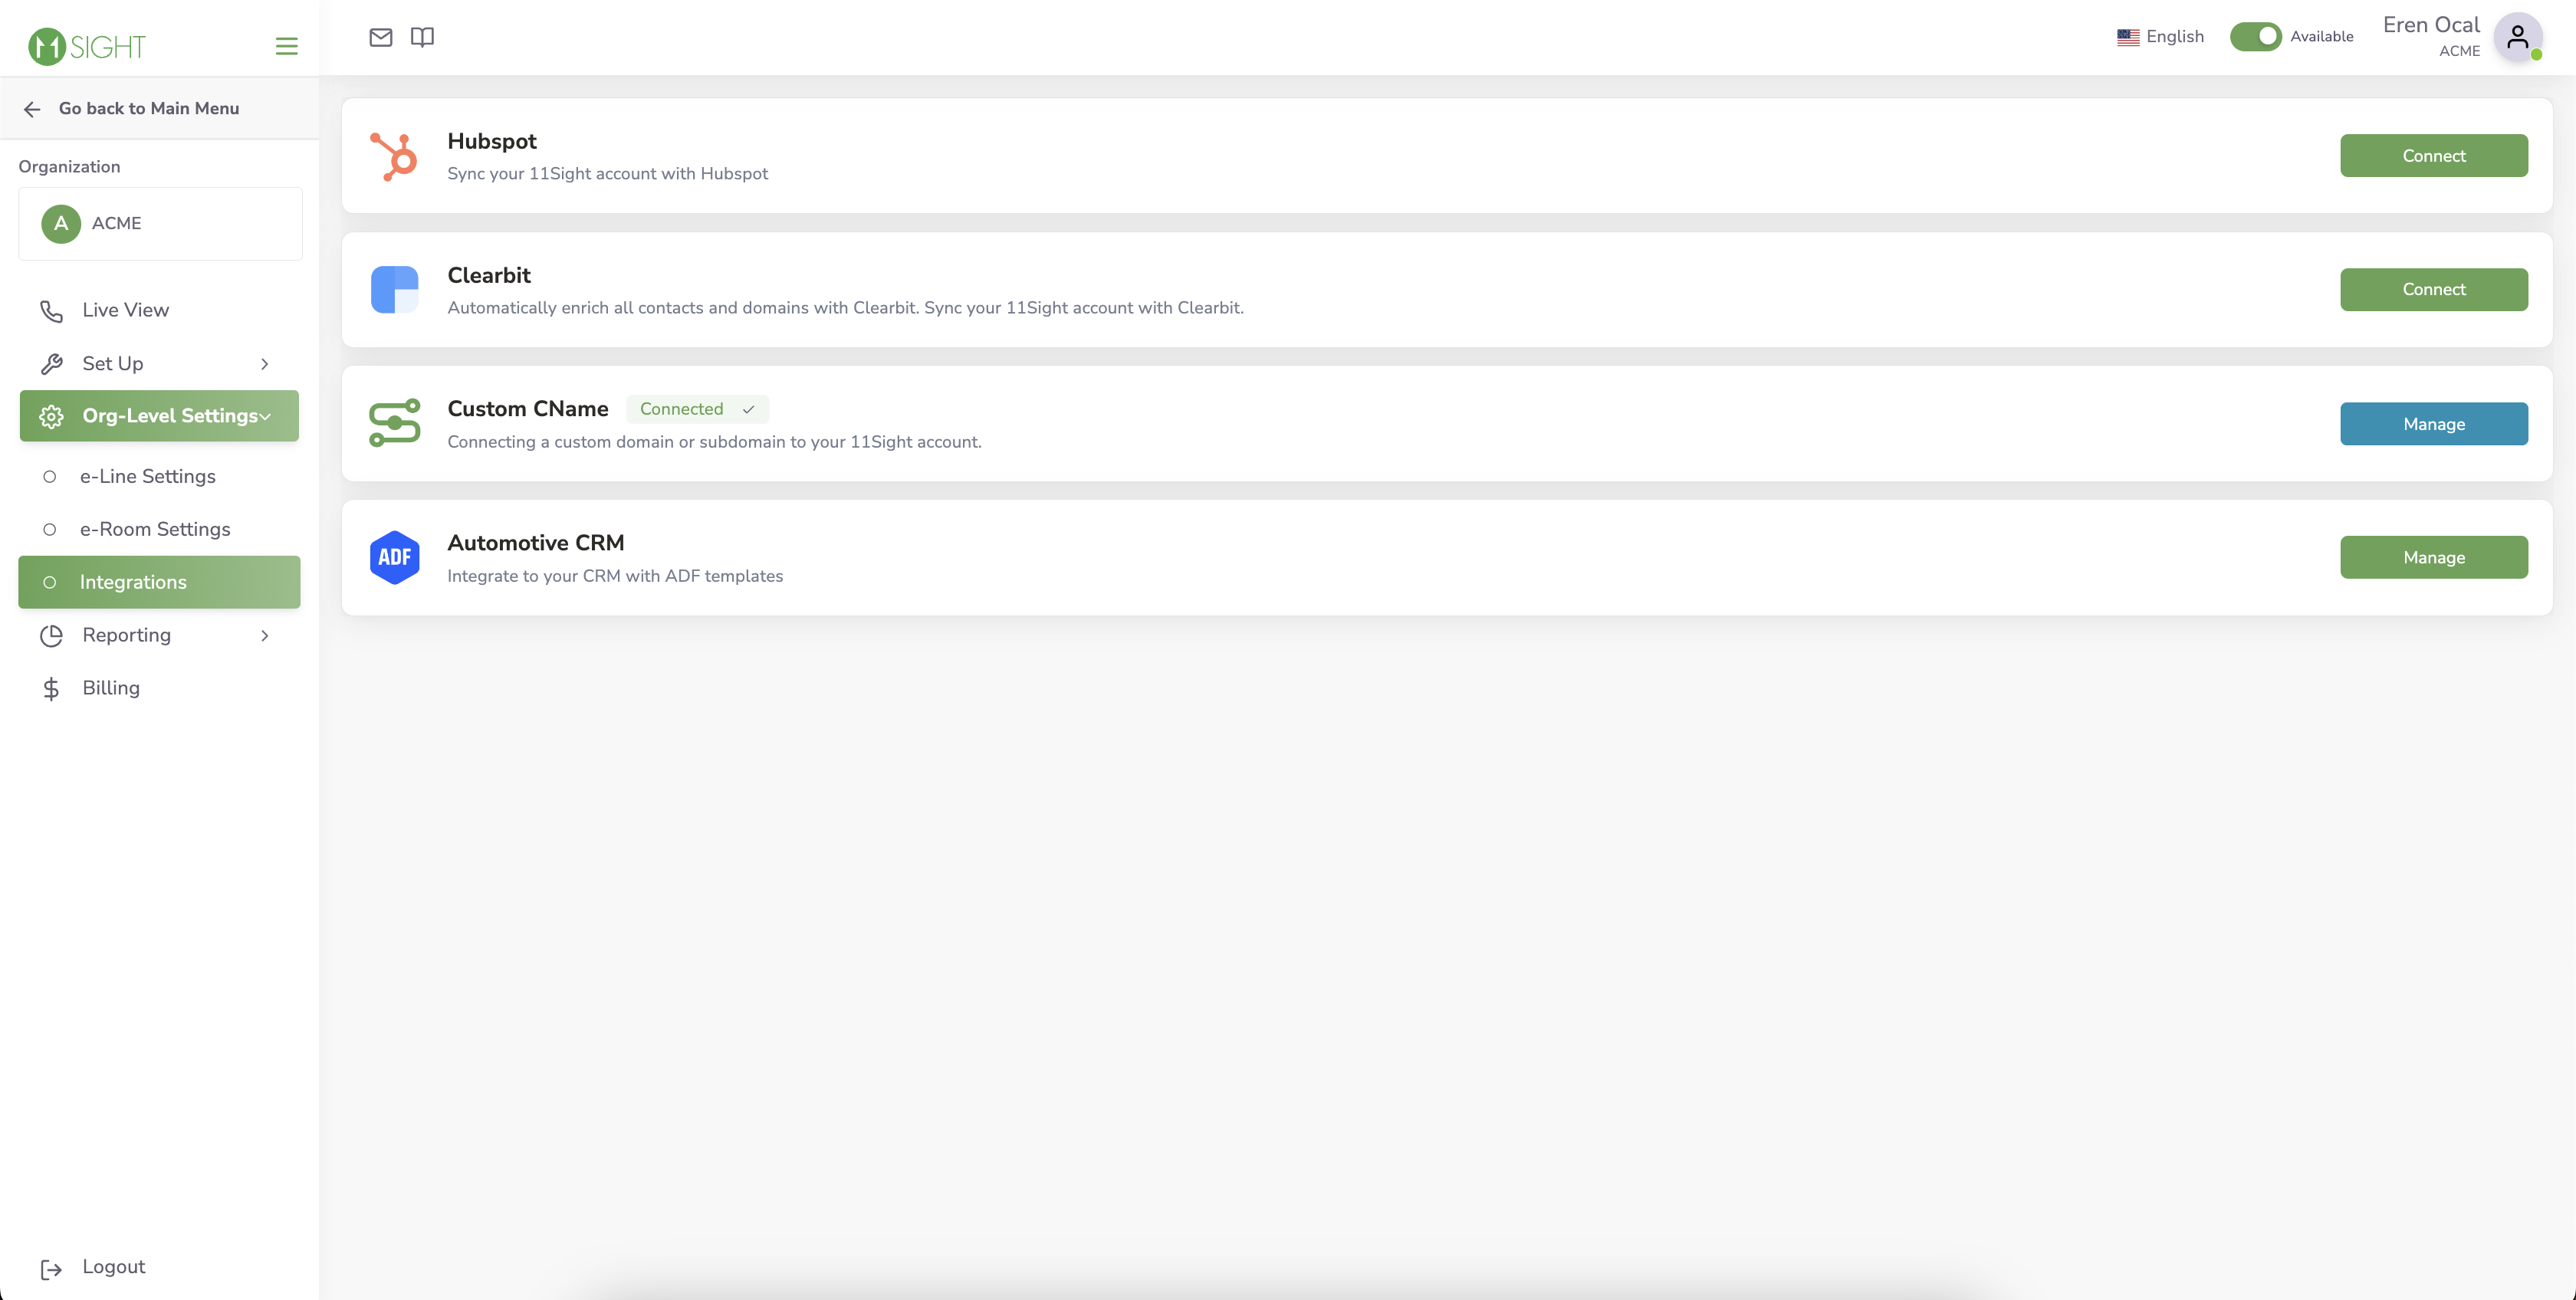Screen dimensions: 2576x1300
Task: Select Integrations from sidebar
Action: pyautogui.click(x=134, y=582)
